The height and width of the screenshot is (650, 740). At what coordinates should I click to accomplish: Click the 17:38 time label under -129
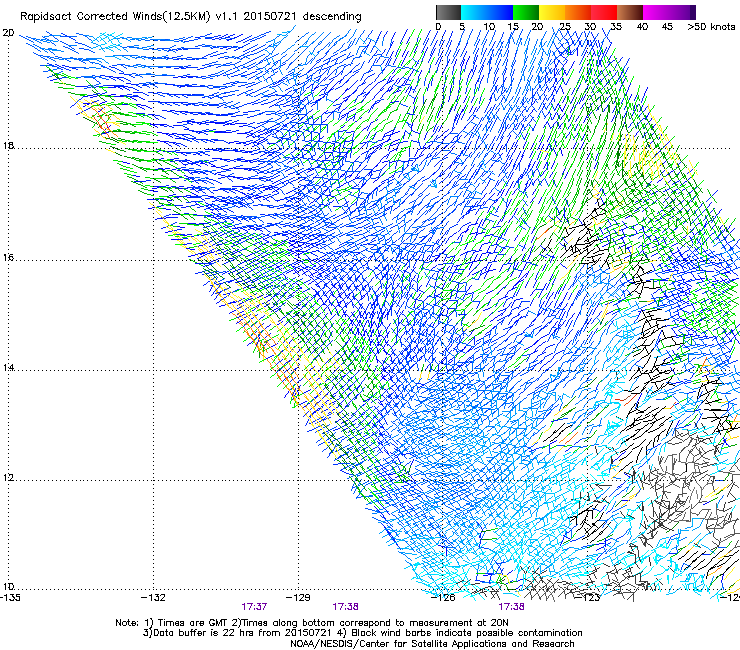(x=345, y=607)
